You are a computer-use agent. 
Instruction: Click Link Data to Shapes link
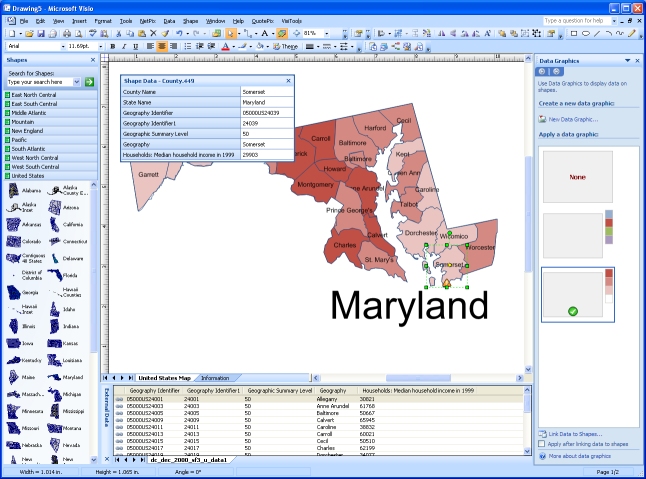tap(575, 434)
